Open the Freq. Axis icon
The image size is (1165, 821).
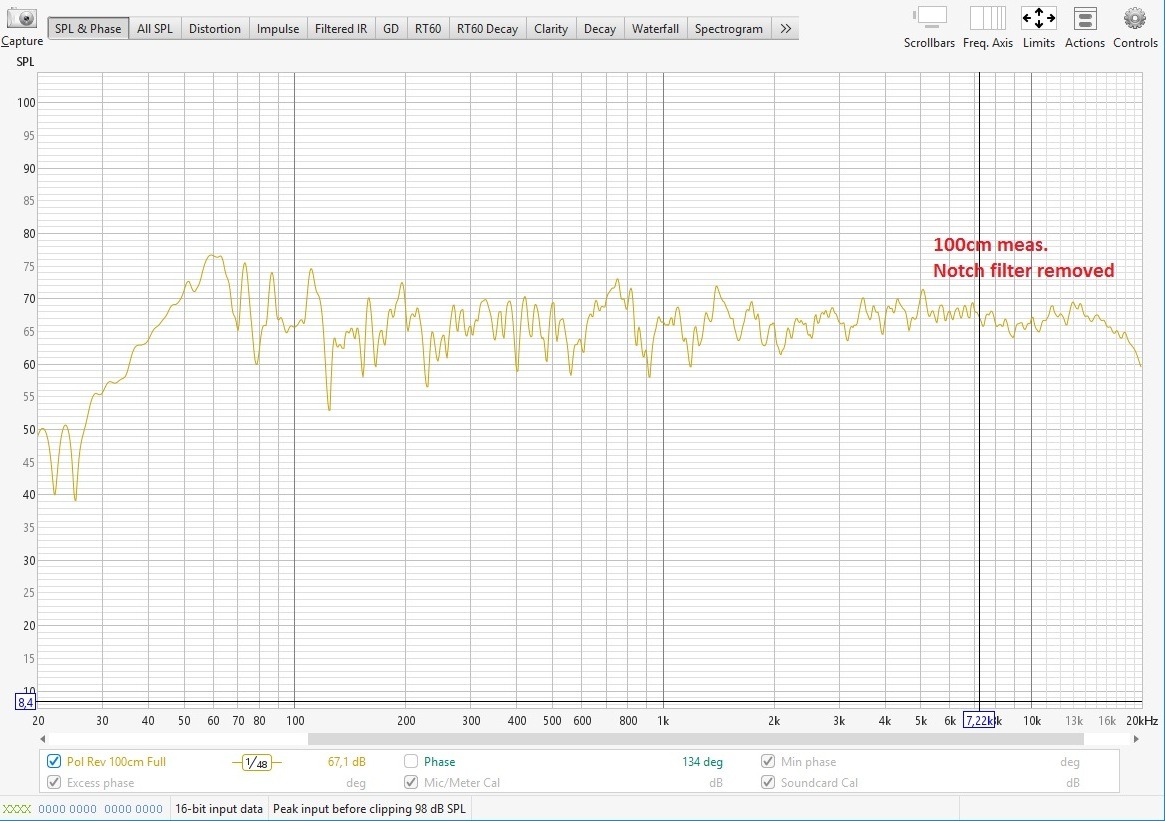tap(987, 18)
